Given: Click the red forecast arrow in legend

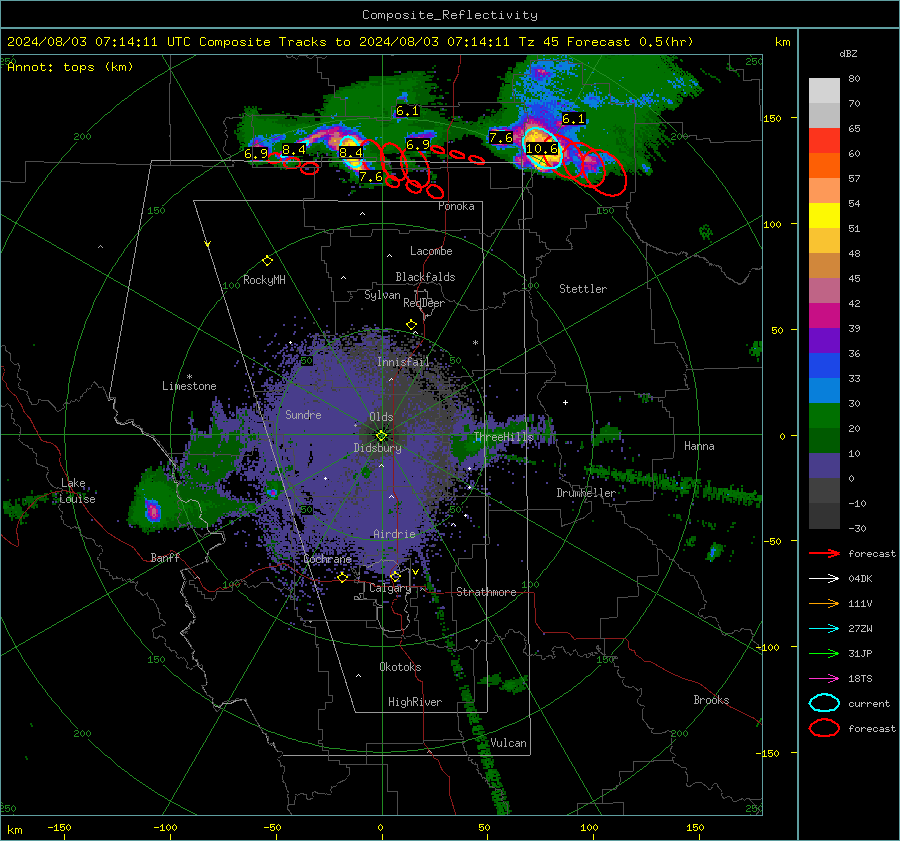Looking at the screenshot, I should tap(824, 553).
